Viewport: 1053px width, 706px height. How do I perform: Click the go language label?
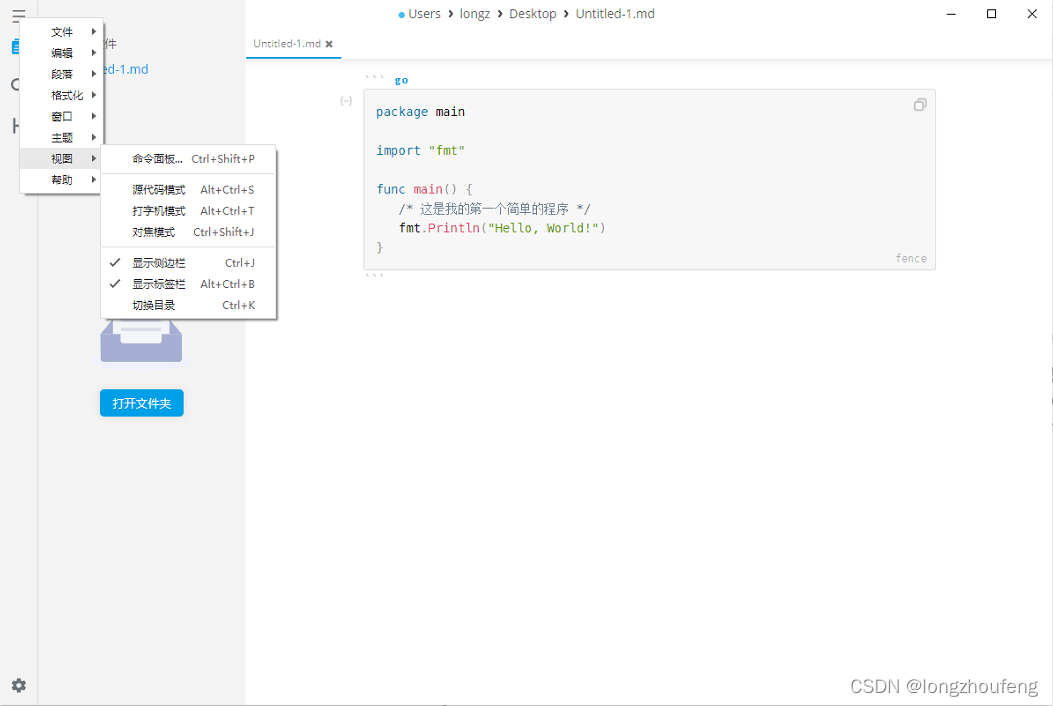[x=401, y=81]
